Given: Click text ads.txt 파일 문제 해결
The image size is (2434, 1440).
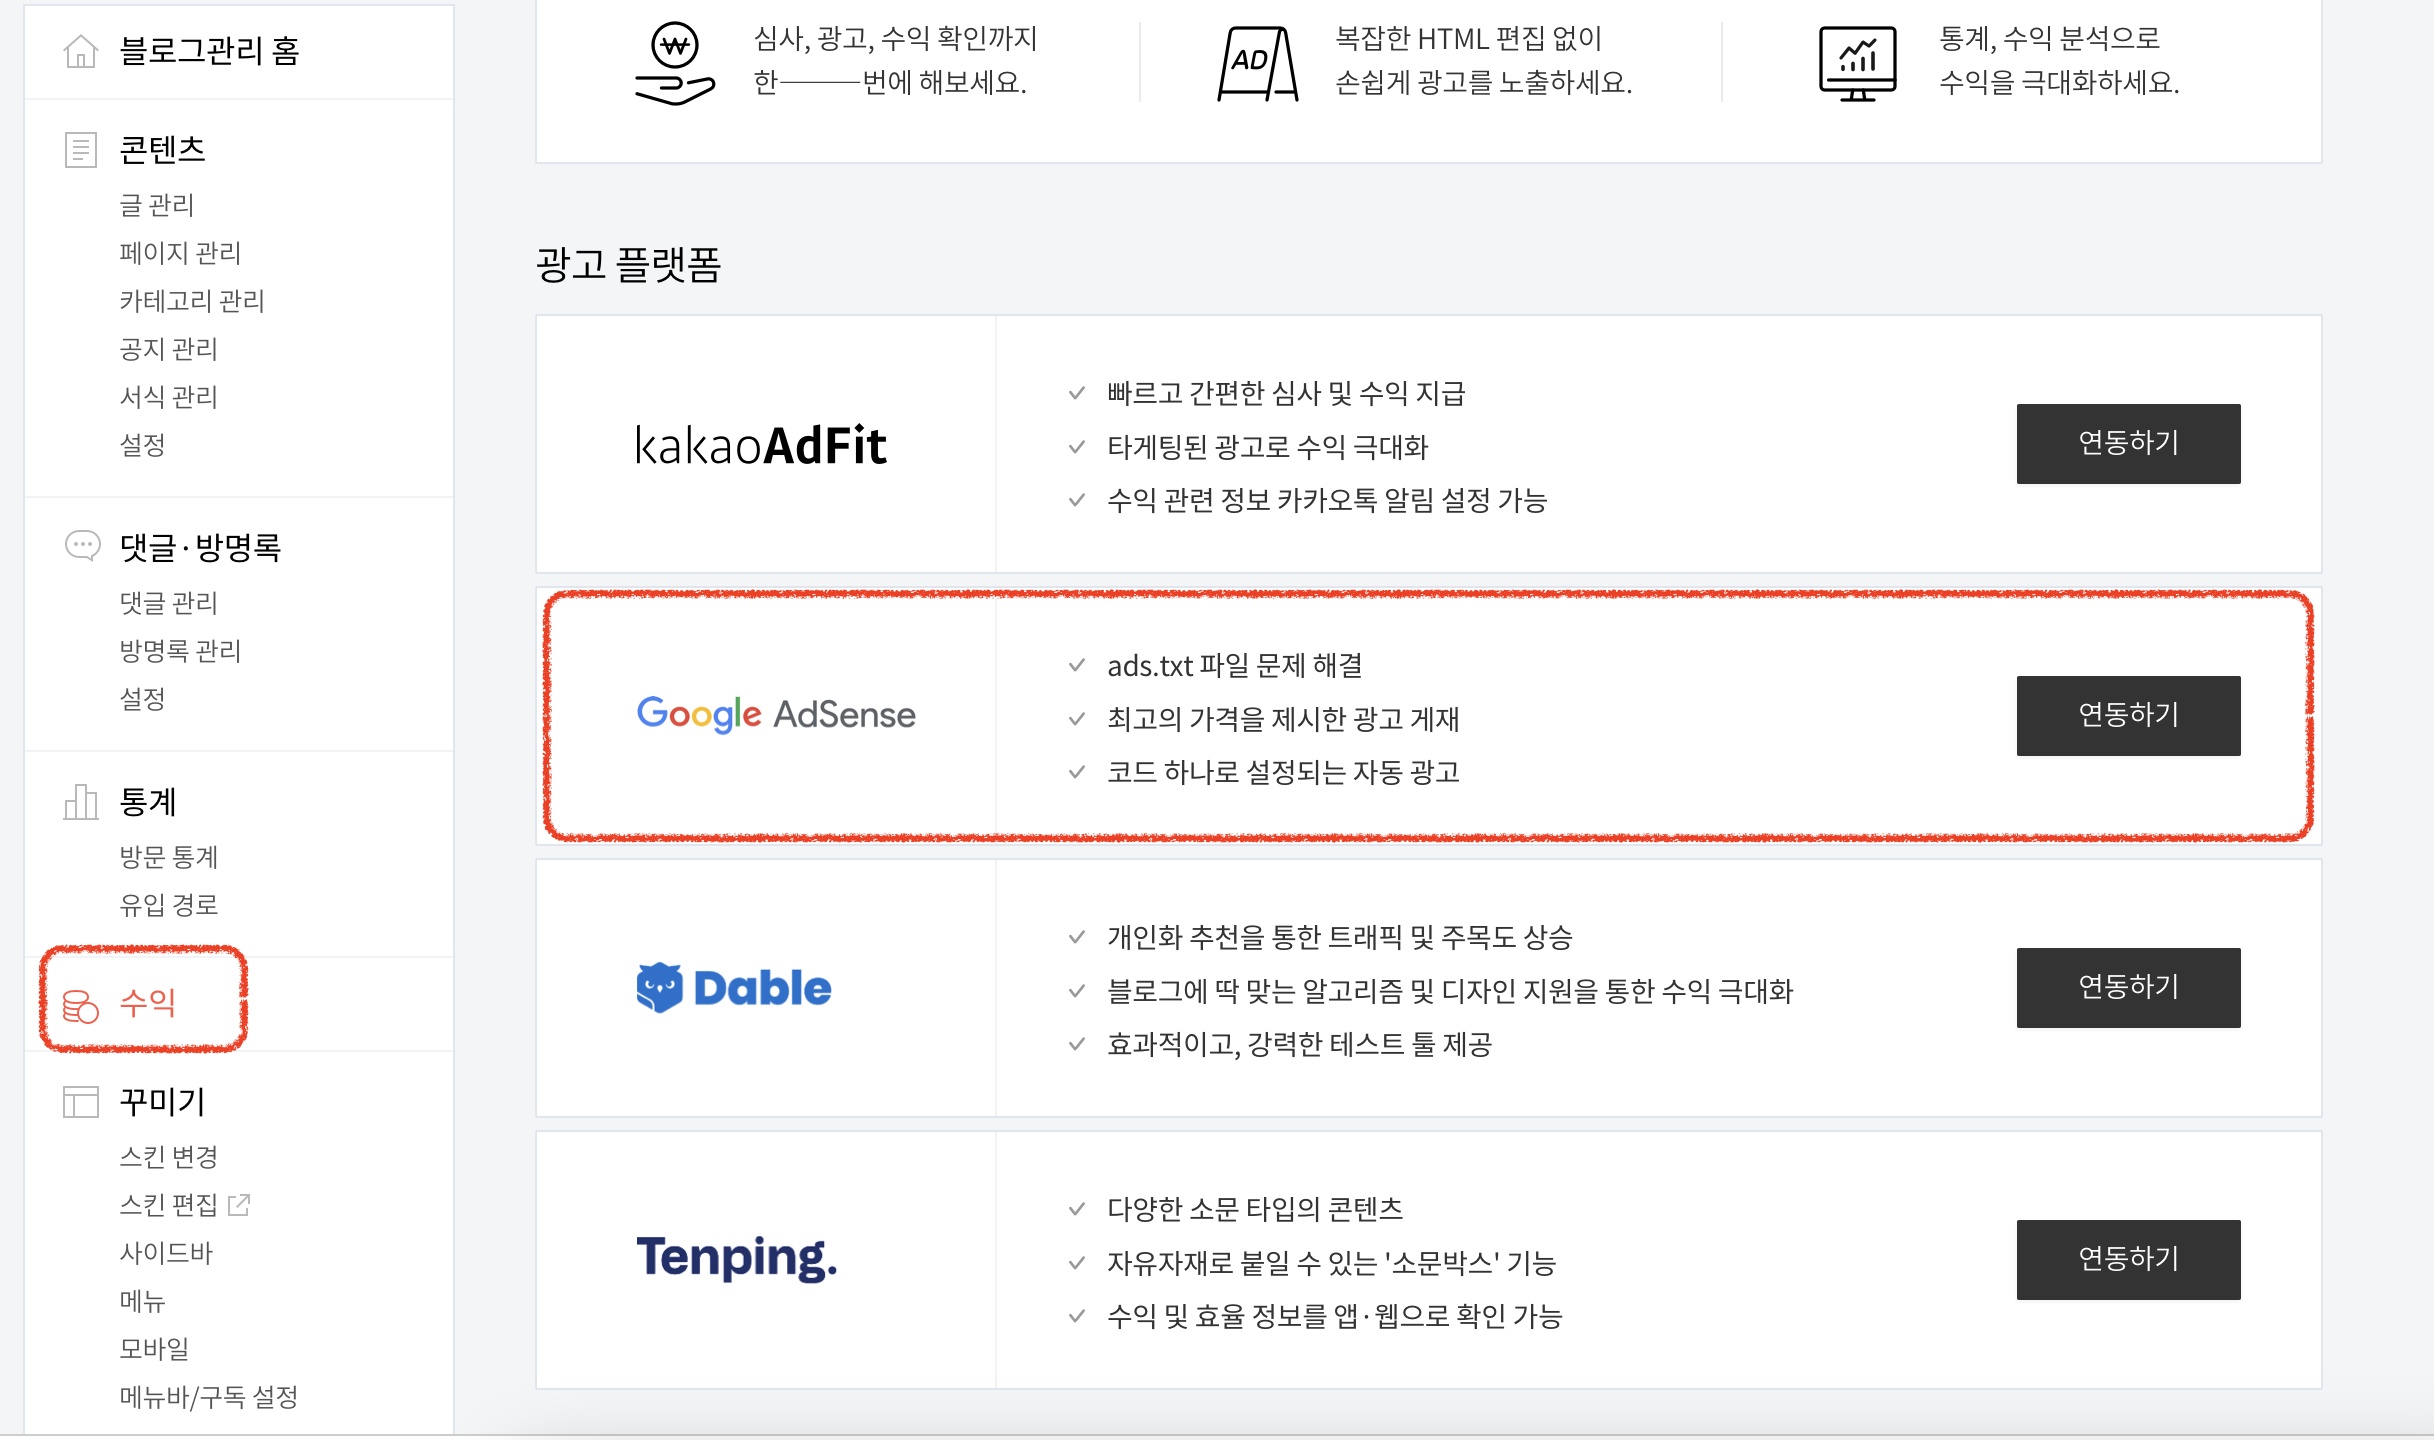Looking at the screenshot, I should [x=1235, y=665].
